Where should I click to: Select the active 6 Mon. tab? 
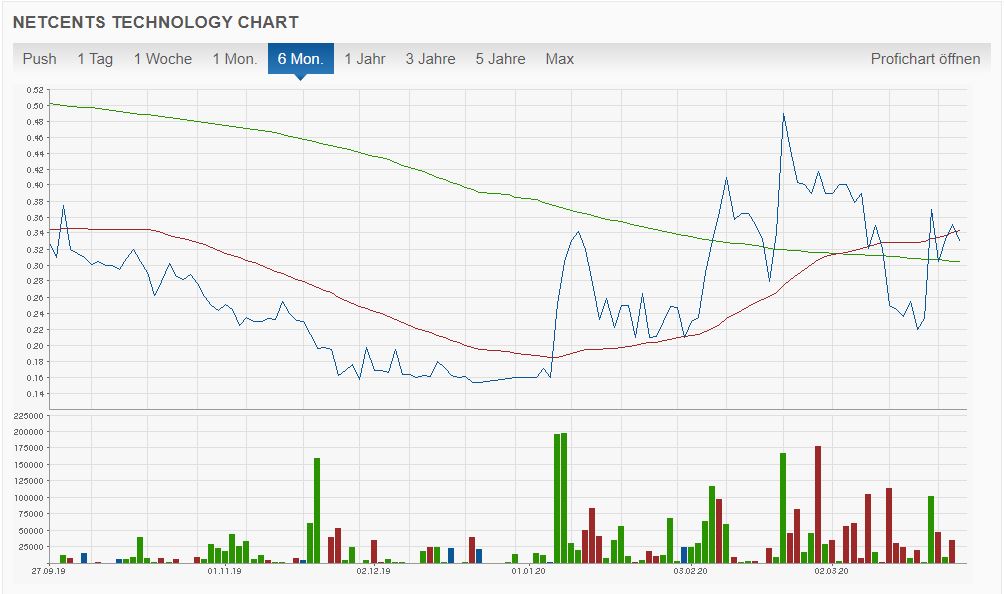click(x=300, y=59)
